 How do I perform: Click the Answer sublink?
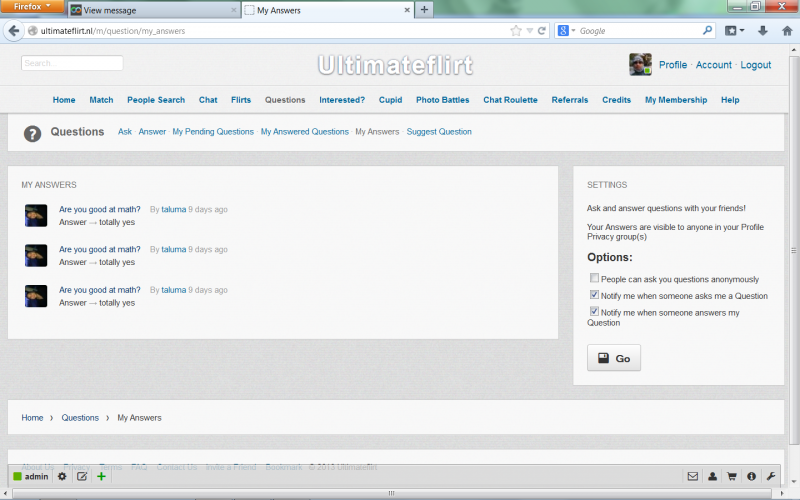(x=152, y=132)
